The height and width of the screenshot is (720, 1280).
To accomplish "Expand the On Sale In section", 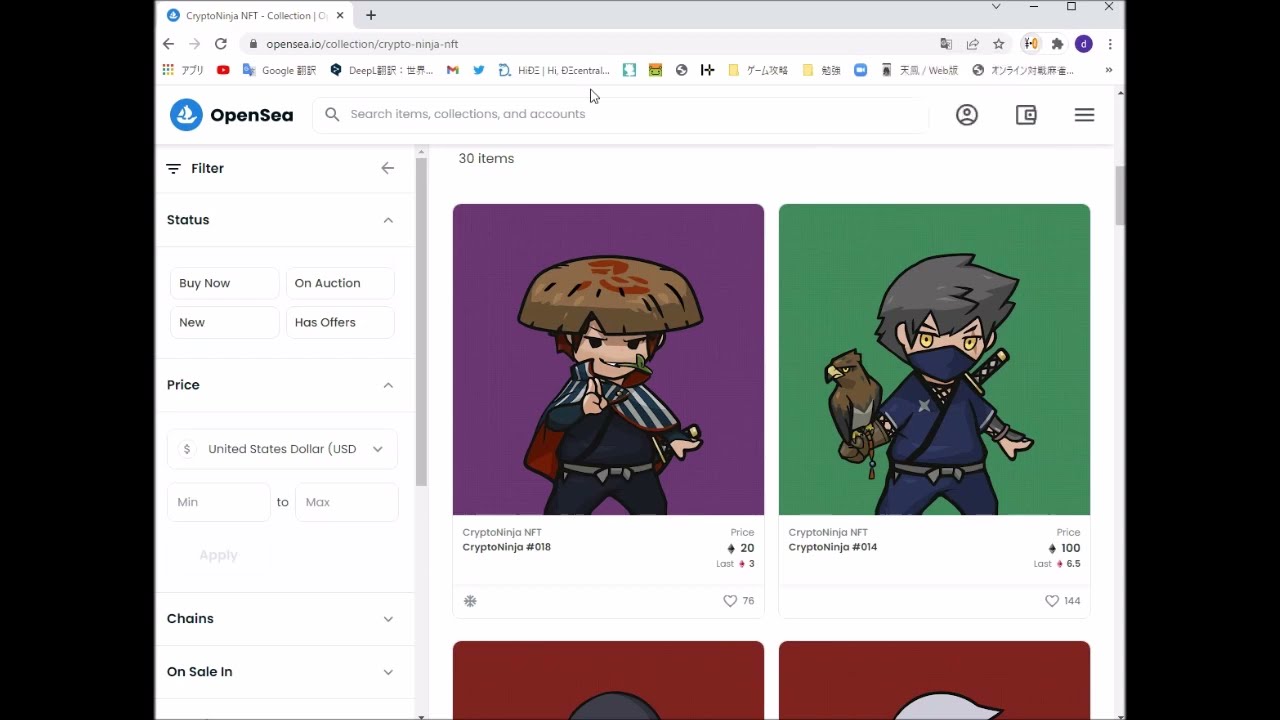I will [x=282, y=672].
